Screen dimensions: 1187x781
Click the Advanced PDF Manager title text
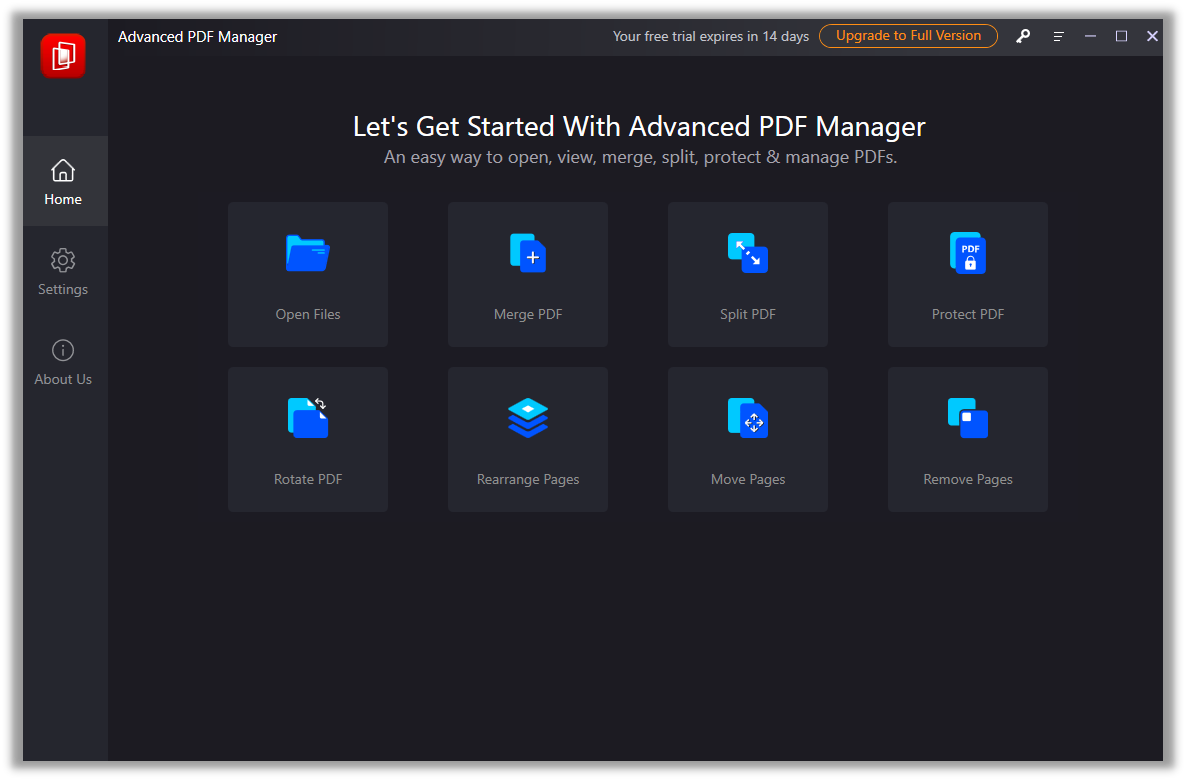[x=198, y=36]
